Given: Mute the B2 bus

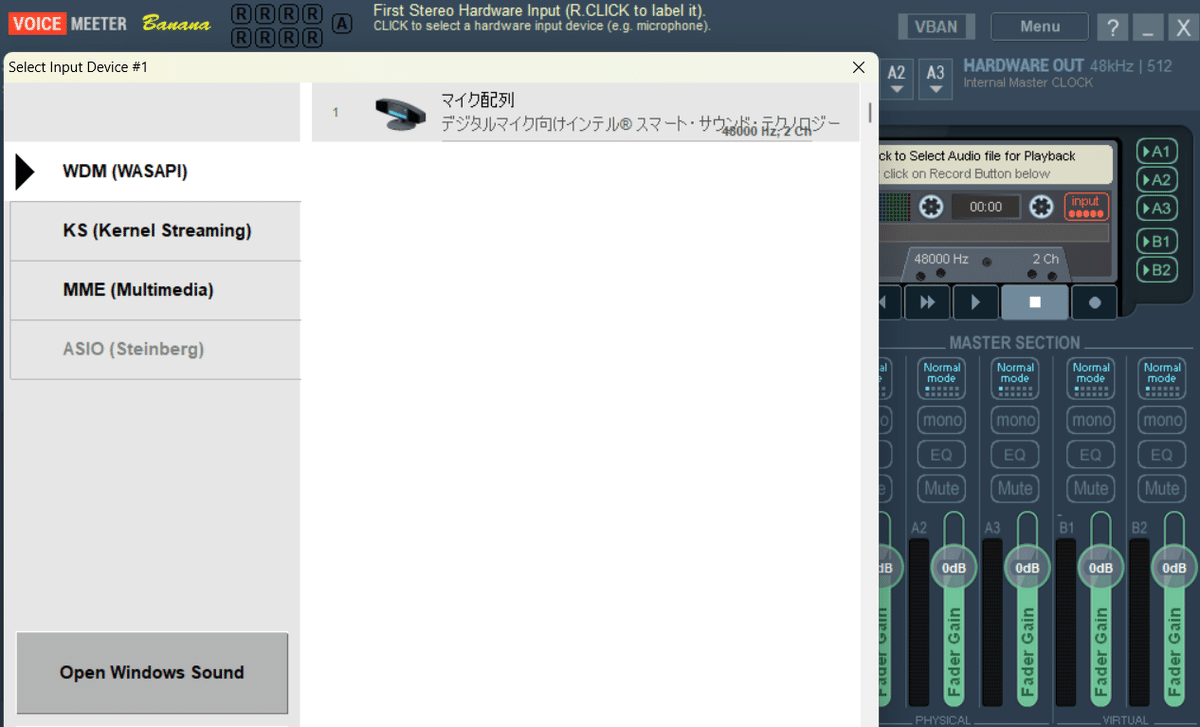Looking at the screenshot, I should coord(1162,489).
